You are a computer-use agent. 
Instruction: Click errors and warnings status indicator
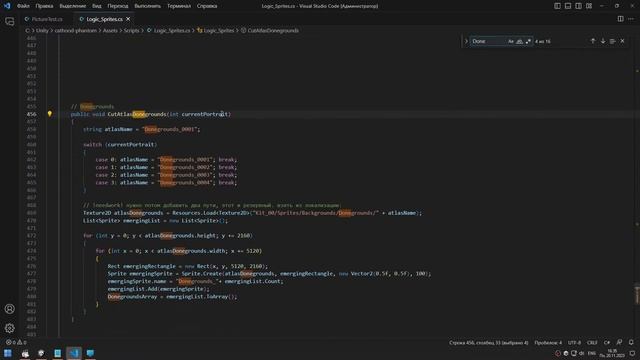pos(16,342)
